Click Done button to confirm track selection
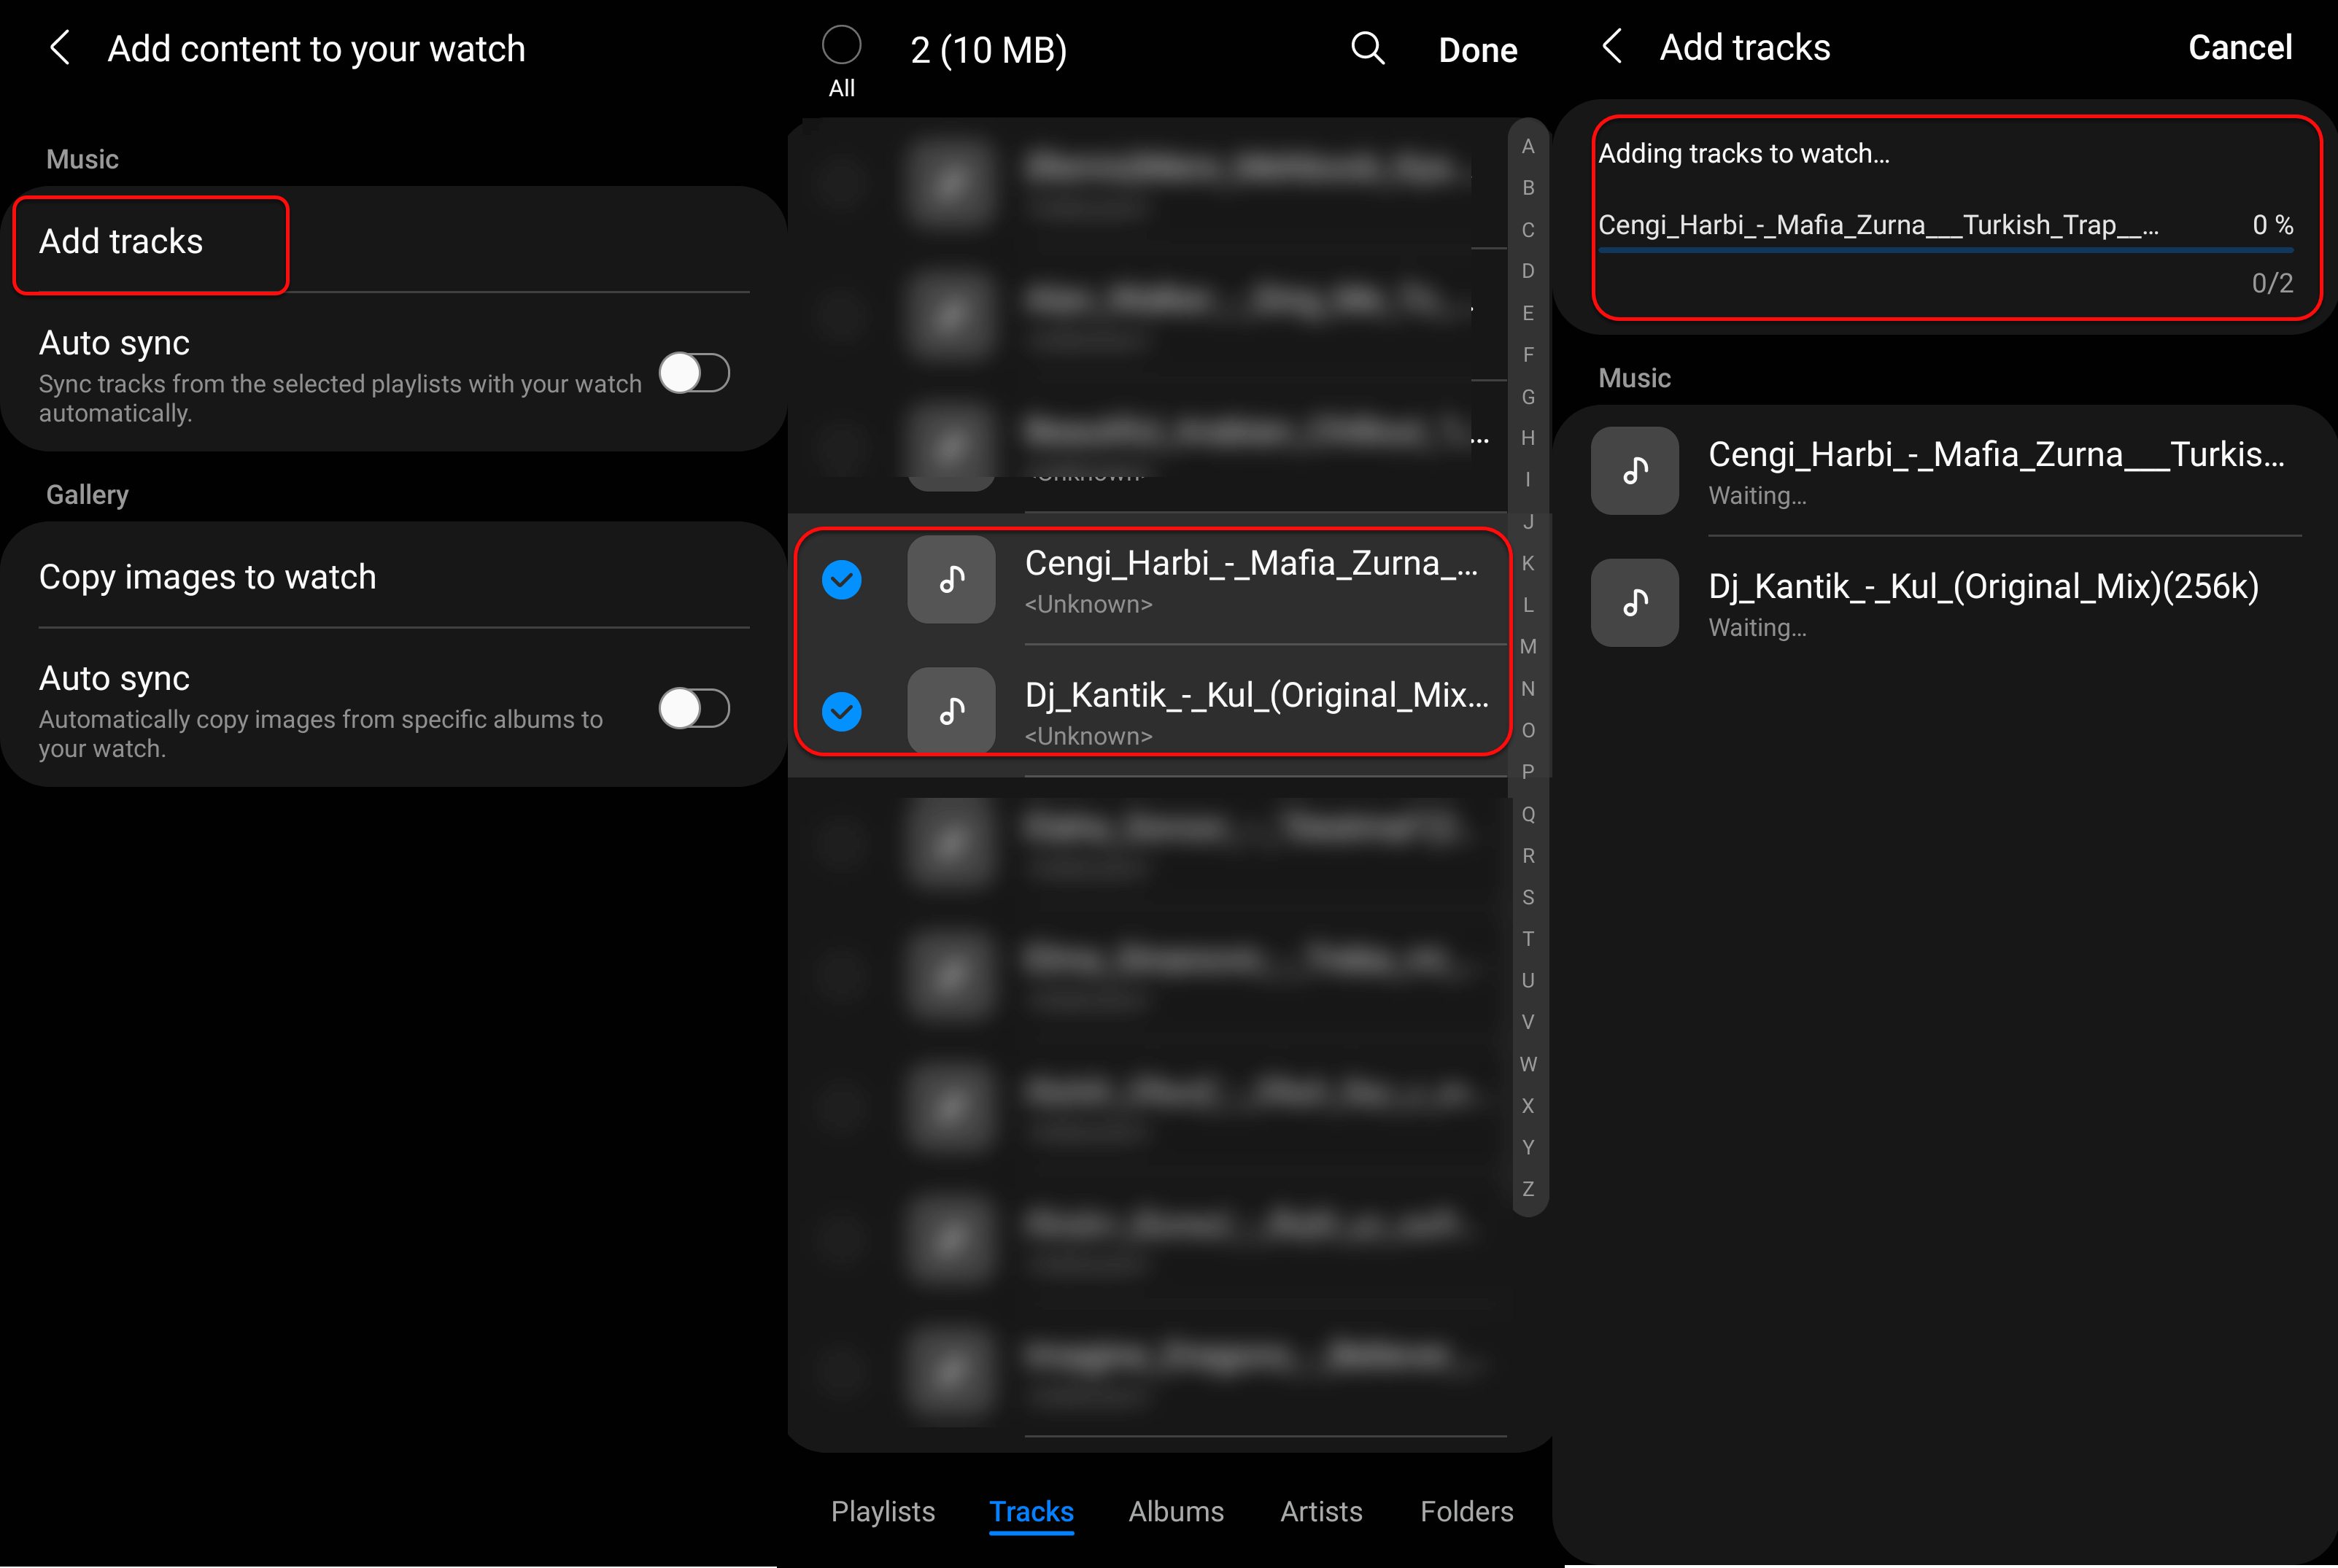 click(x=1479, y=47)
